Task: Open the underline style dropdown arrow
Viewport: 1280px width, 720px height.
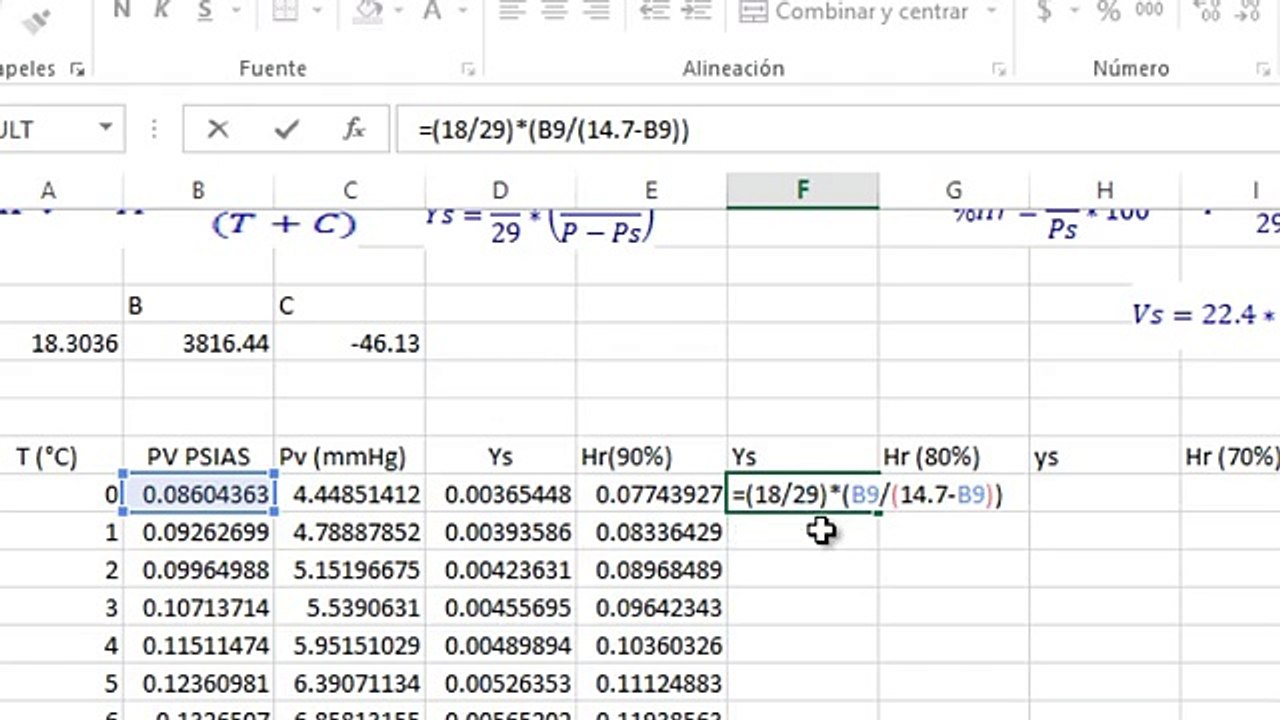Action: click(x=236, y=12)
